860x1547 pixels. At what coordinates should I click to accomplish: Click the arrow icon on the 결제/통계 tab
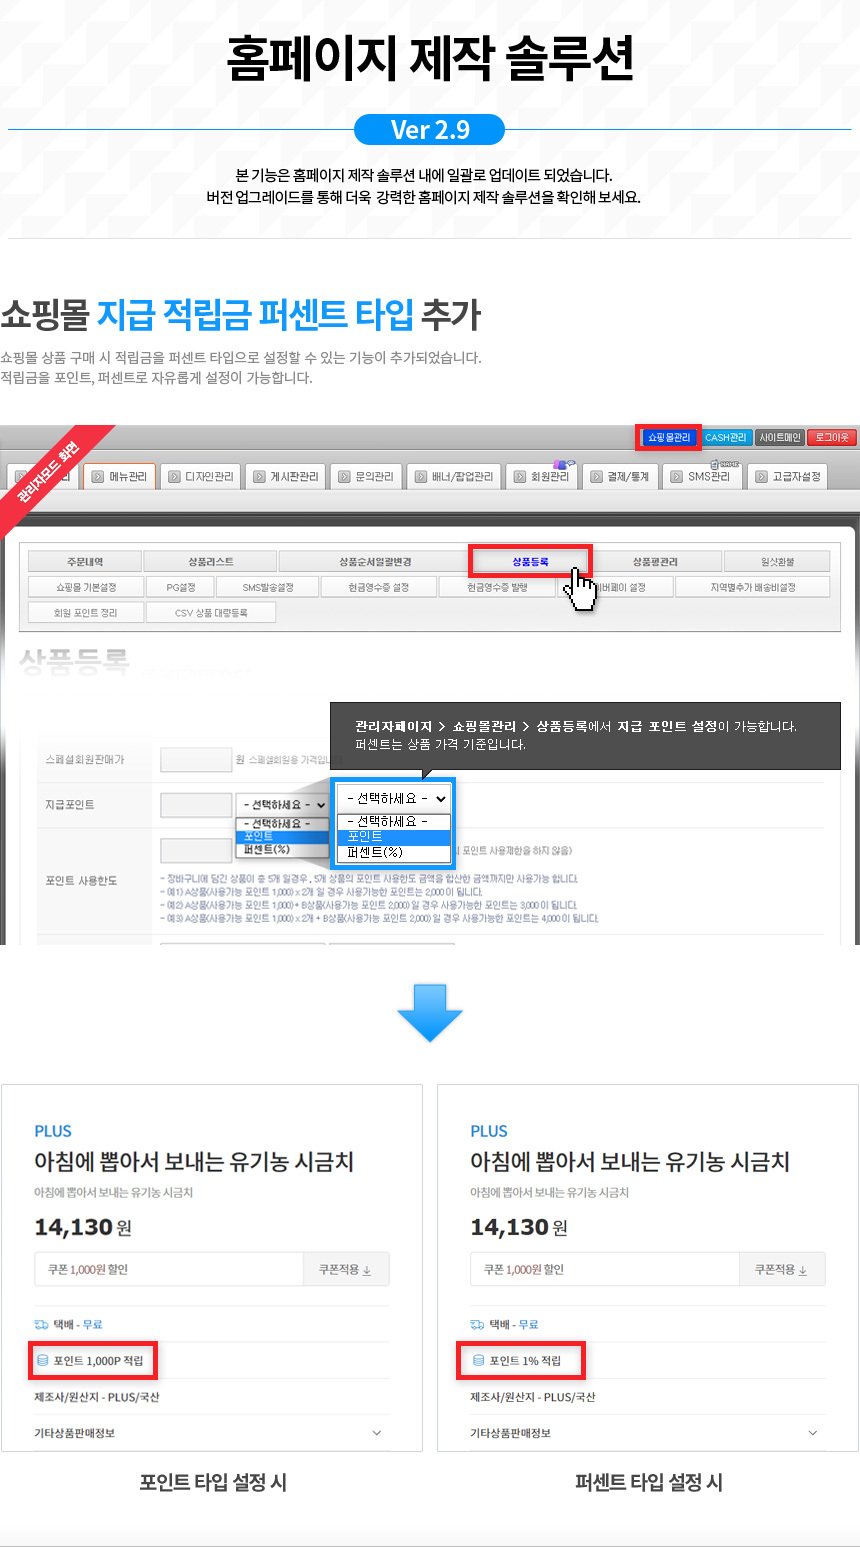pyautogui.click(x=596, y=477)
